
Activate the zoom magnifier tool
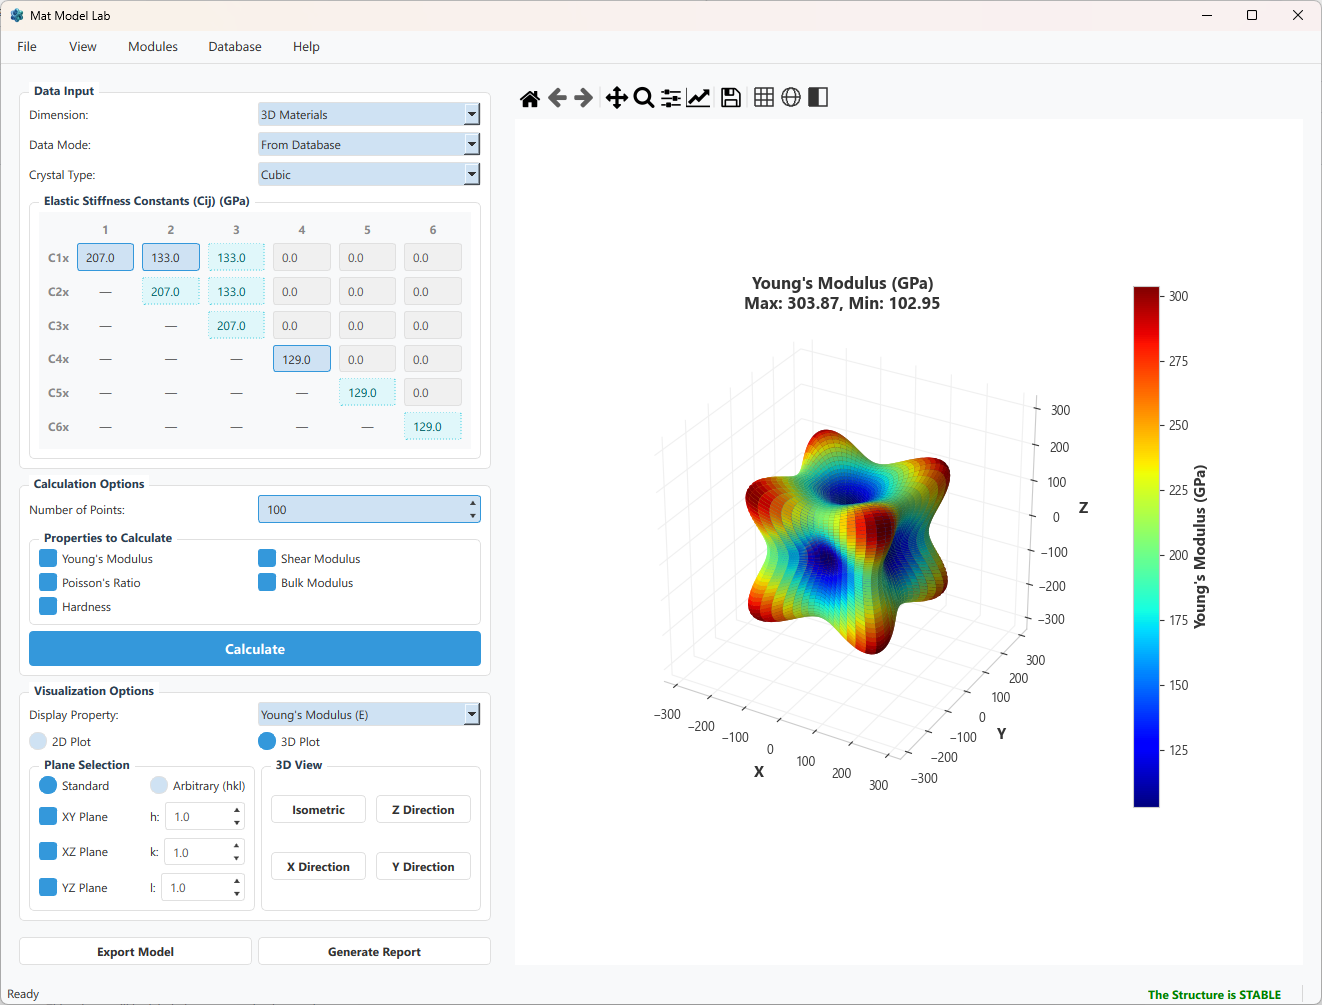644,98
